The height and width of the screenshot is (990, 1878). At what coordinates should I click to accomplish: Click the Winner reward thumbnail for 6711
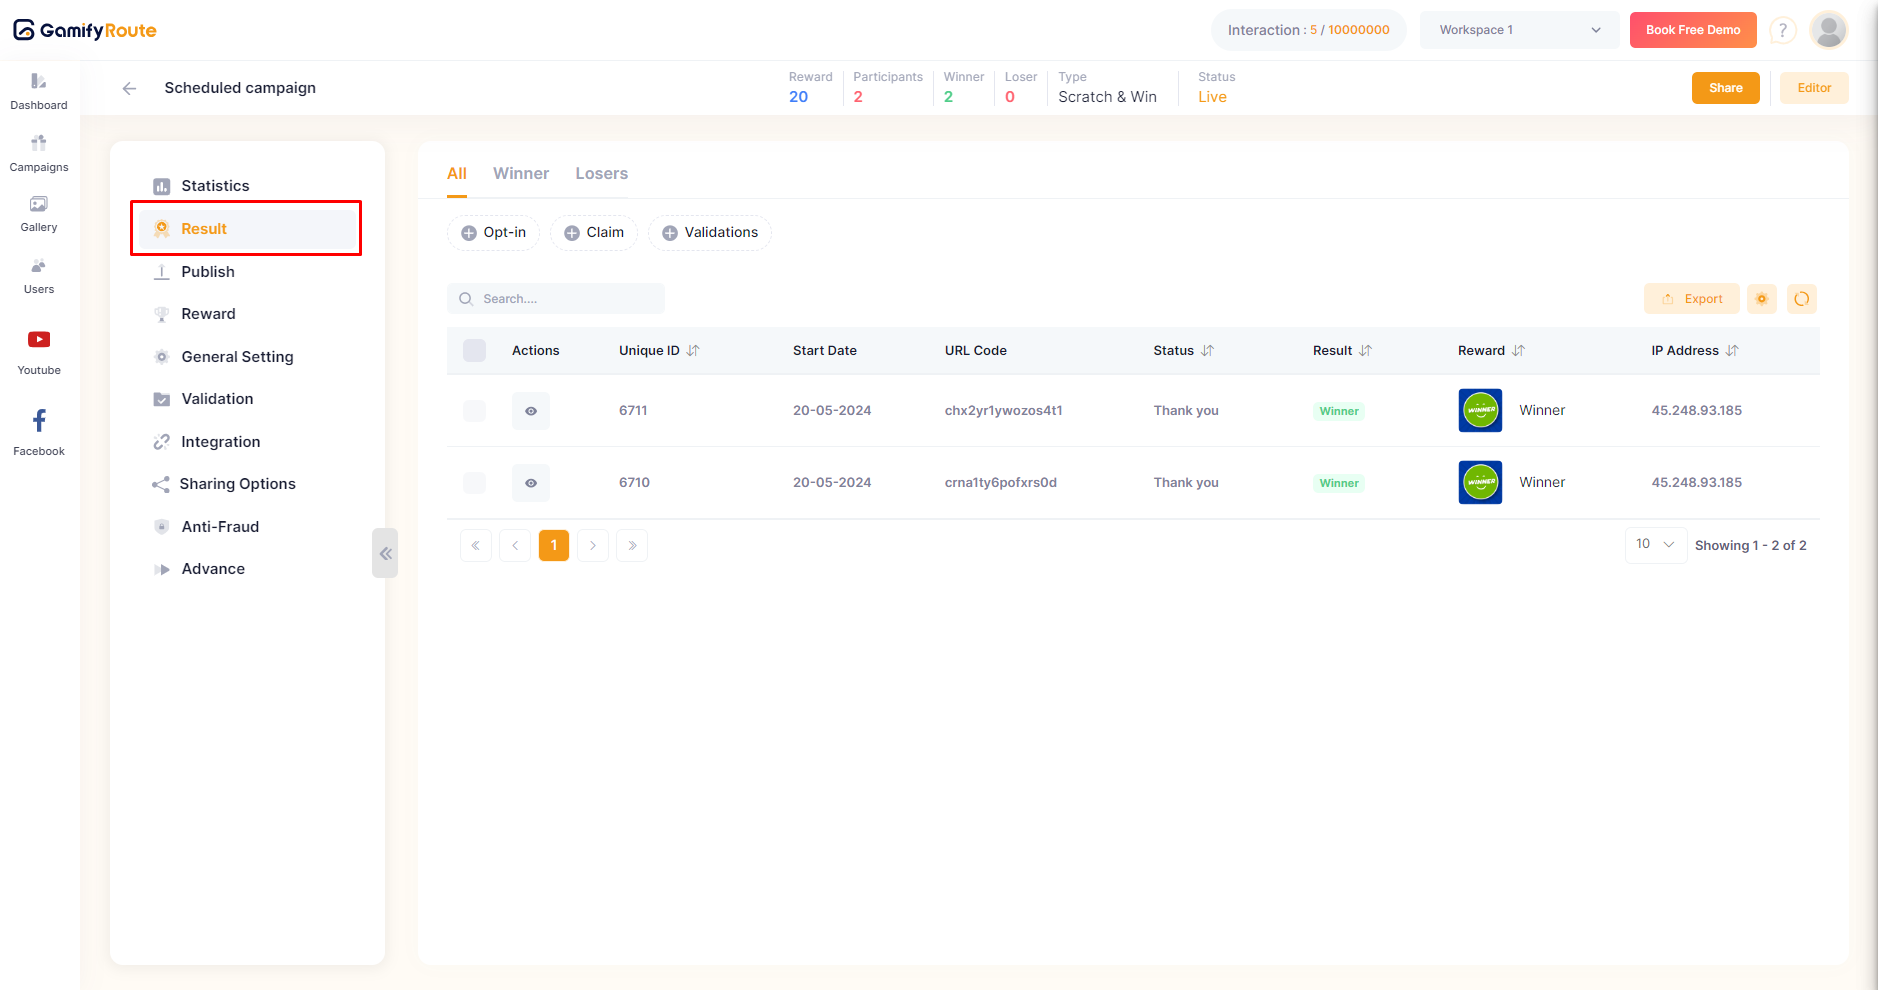coord(1480,411)
